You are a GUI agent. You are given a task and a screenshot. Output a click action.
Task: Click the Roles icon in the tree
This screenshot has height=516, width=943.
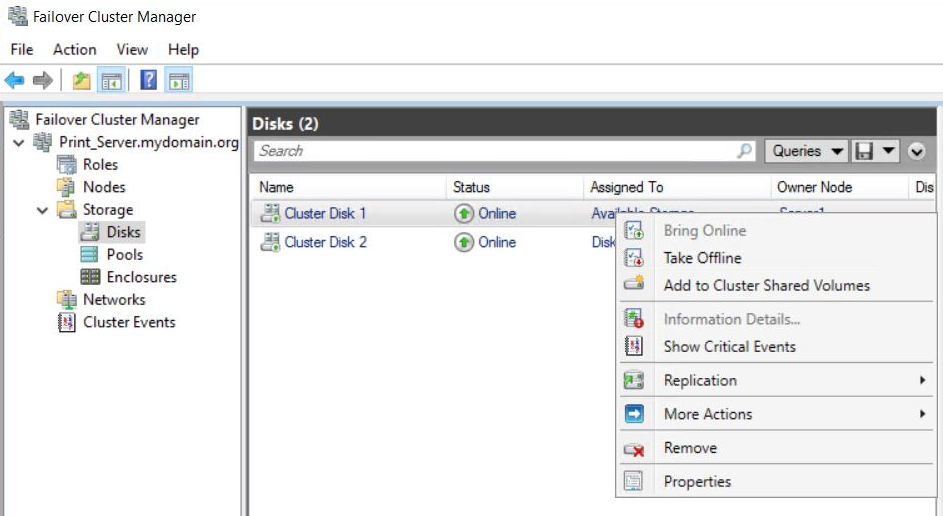tap(67, 164)
